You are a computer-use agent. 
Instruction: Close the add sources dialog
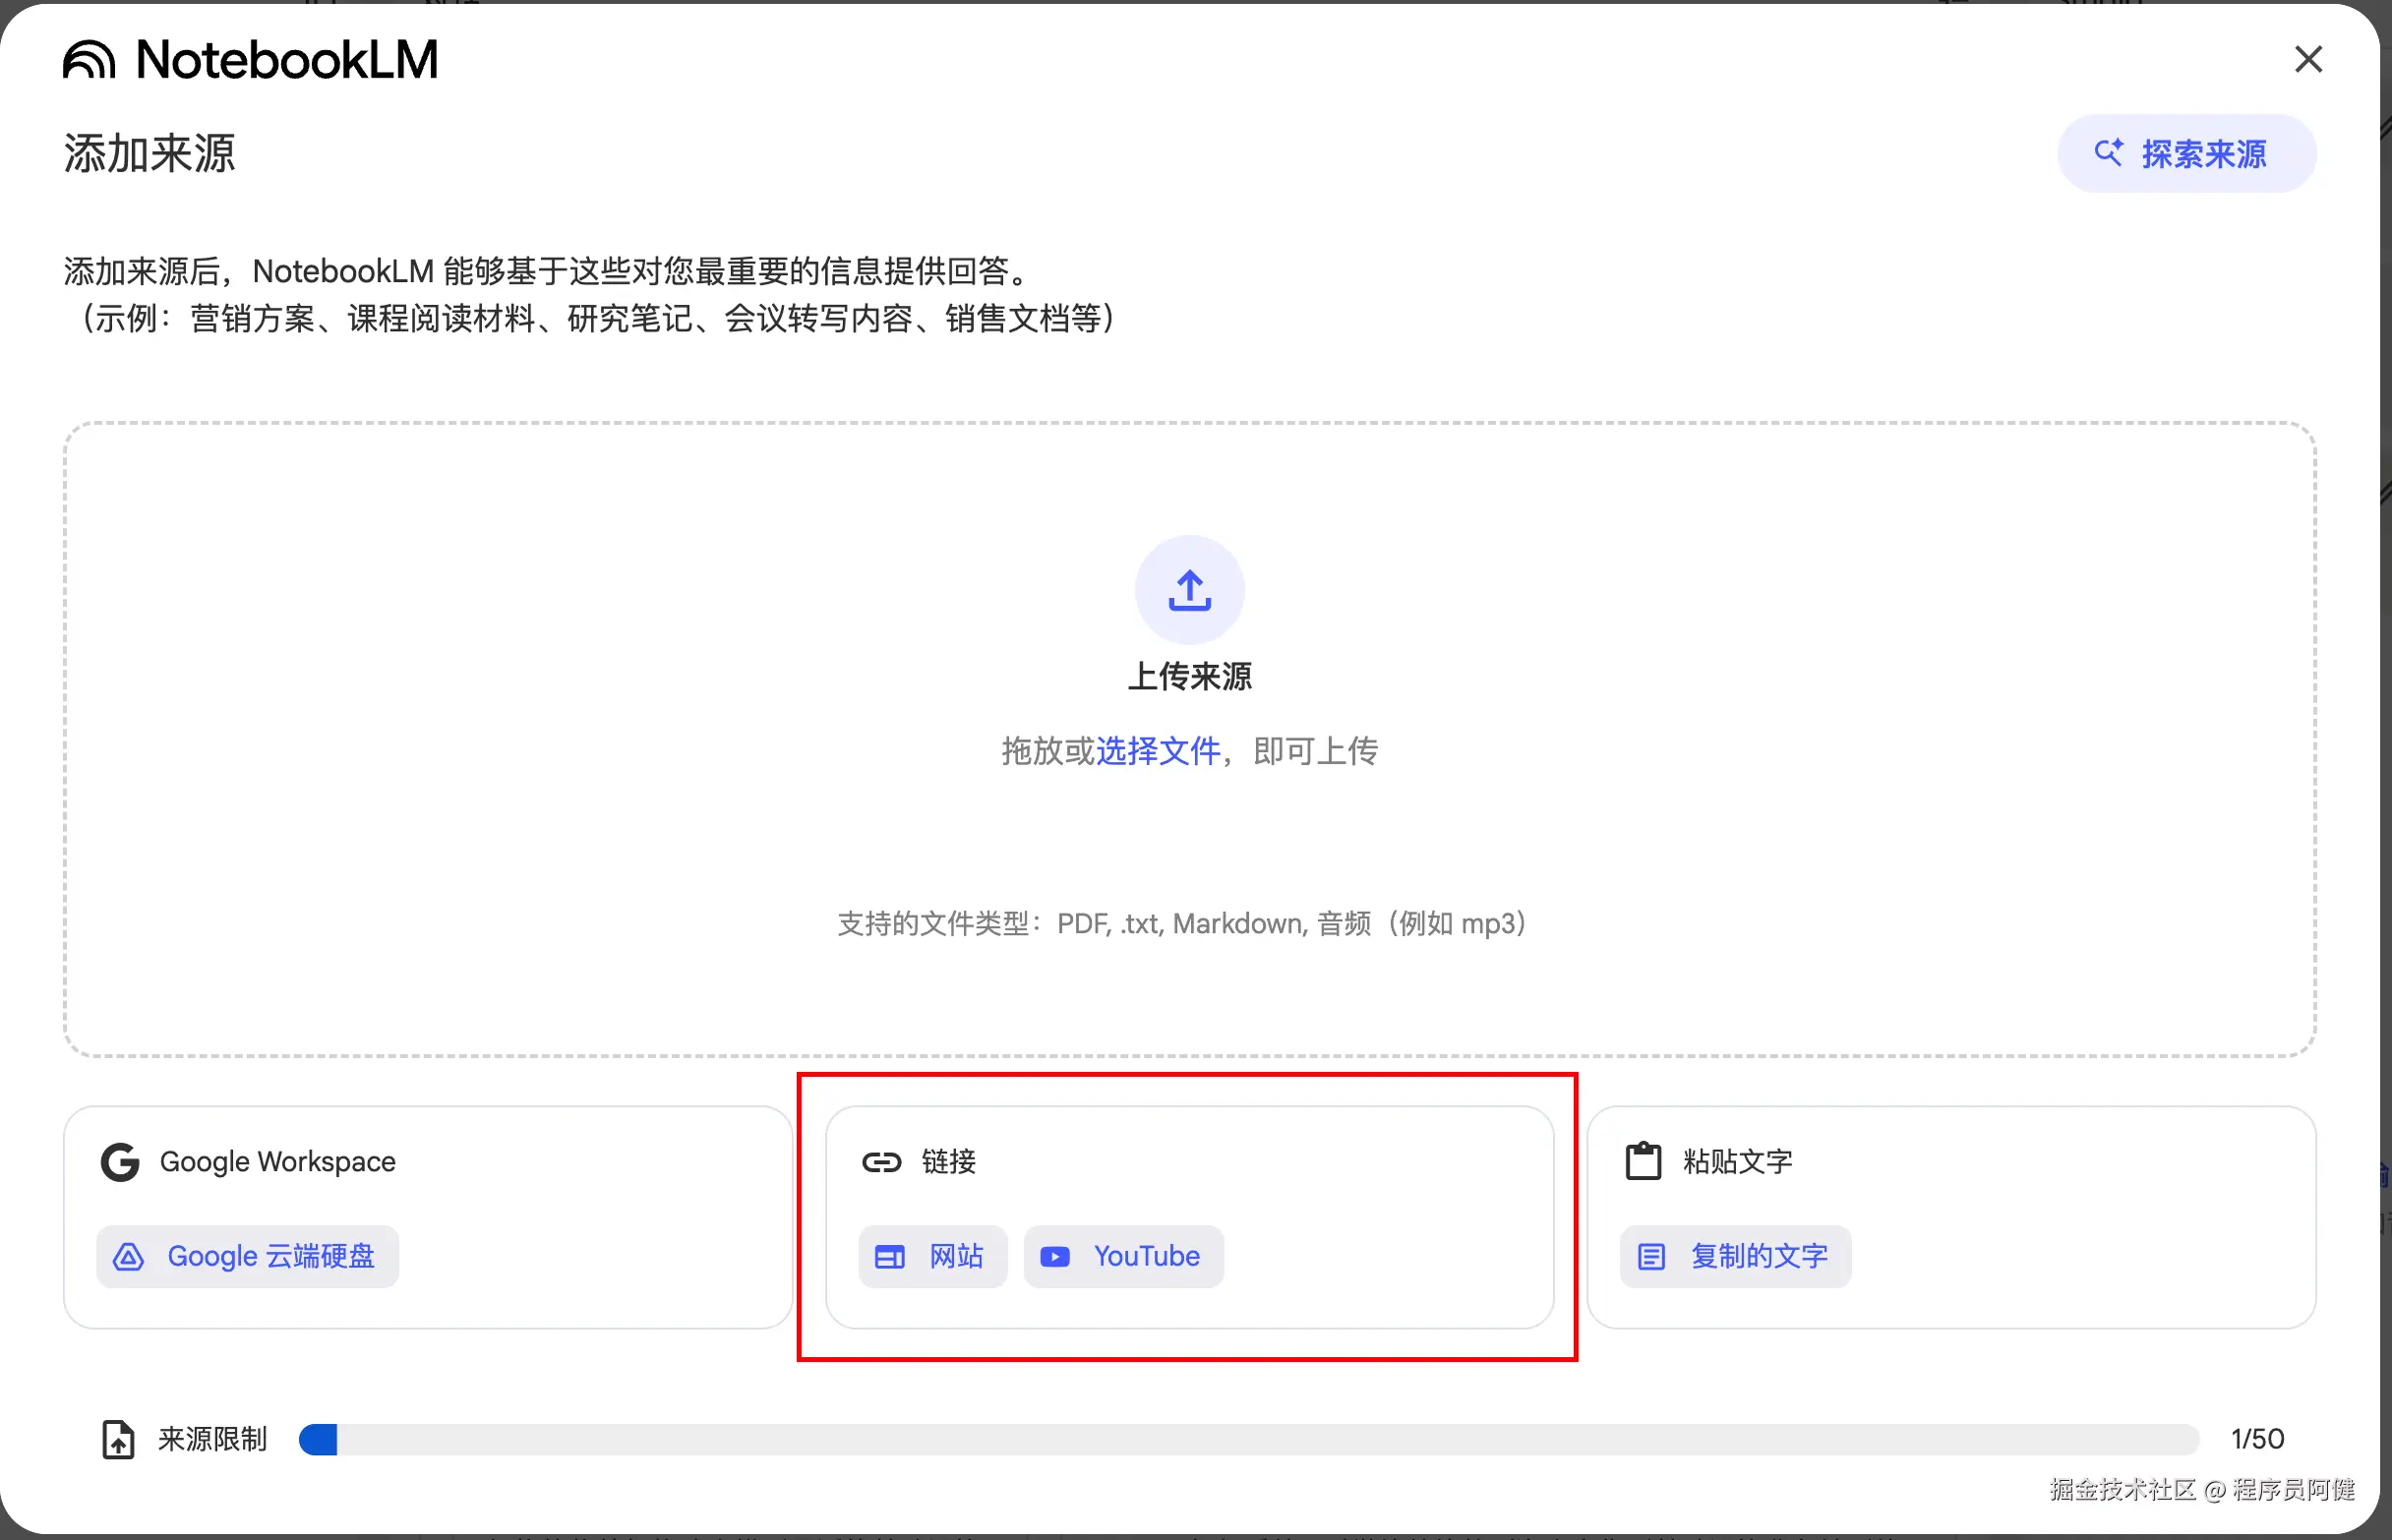(2307, 60)
